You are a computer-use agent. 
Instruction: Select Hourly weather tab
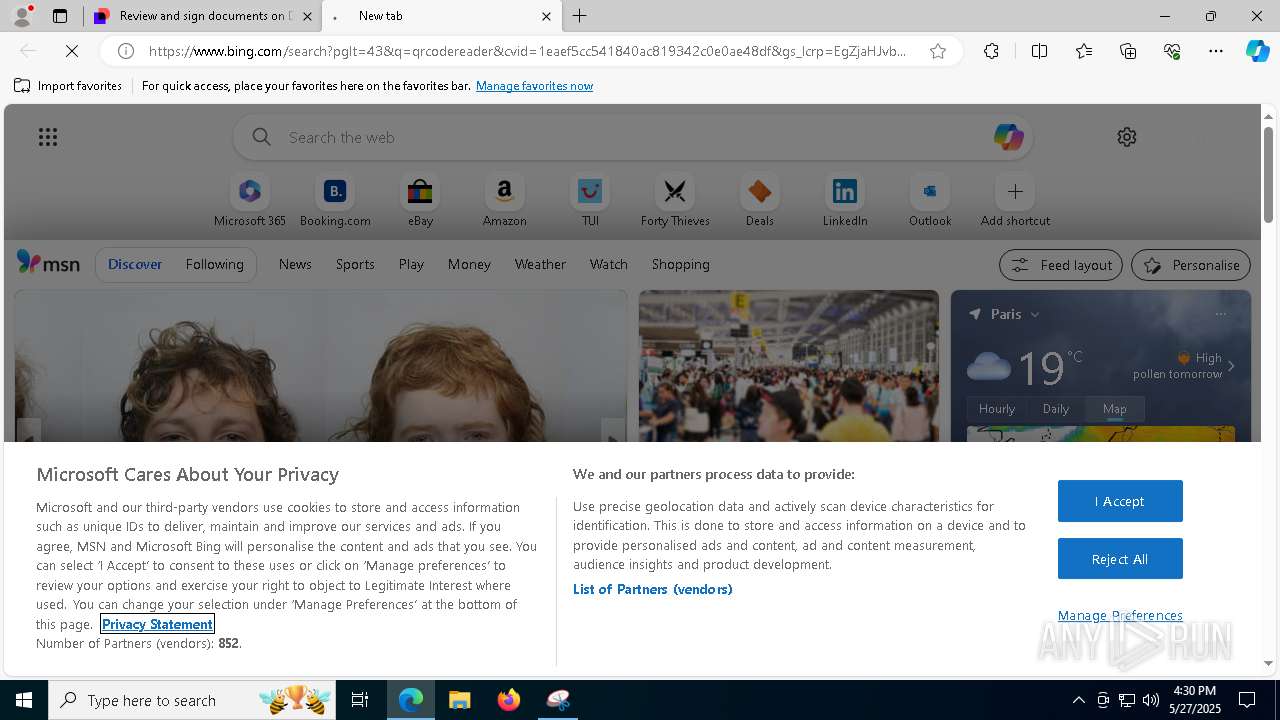(x=997, y=408)
